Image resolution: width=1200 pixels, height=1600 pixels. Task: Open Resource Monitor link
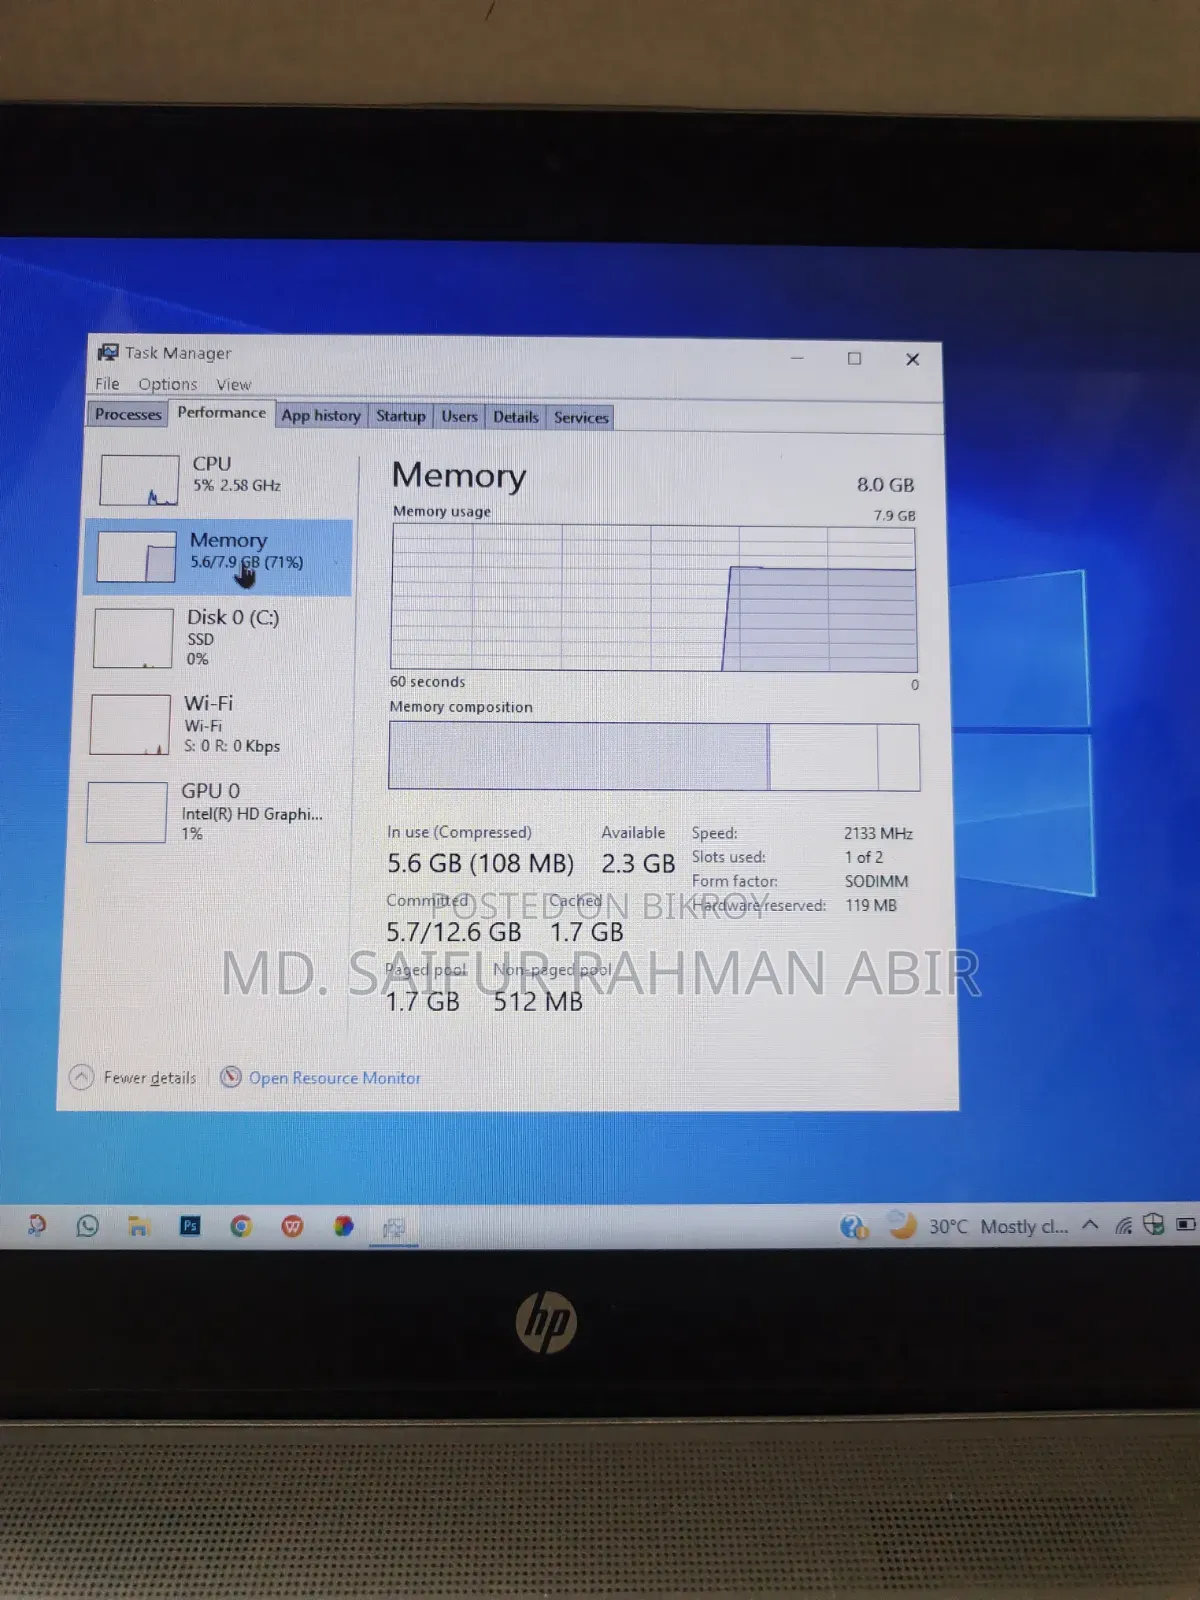pyautogui.click(x=334, y=1078)
